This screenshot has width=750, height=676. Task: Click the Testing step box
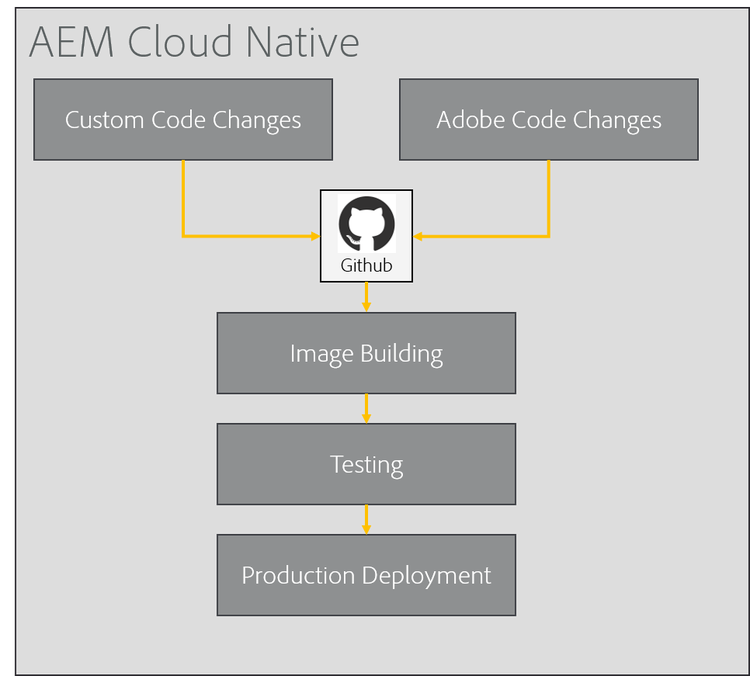pos(366,464)
